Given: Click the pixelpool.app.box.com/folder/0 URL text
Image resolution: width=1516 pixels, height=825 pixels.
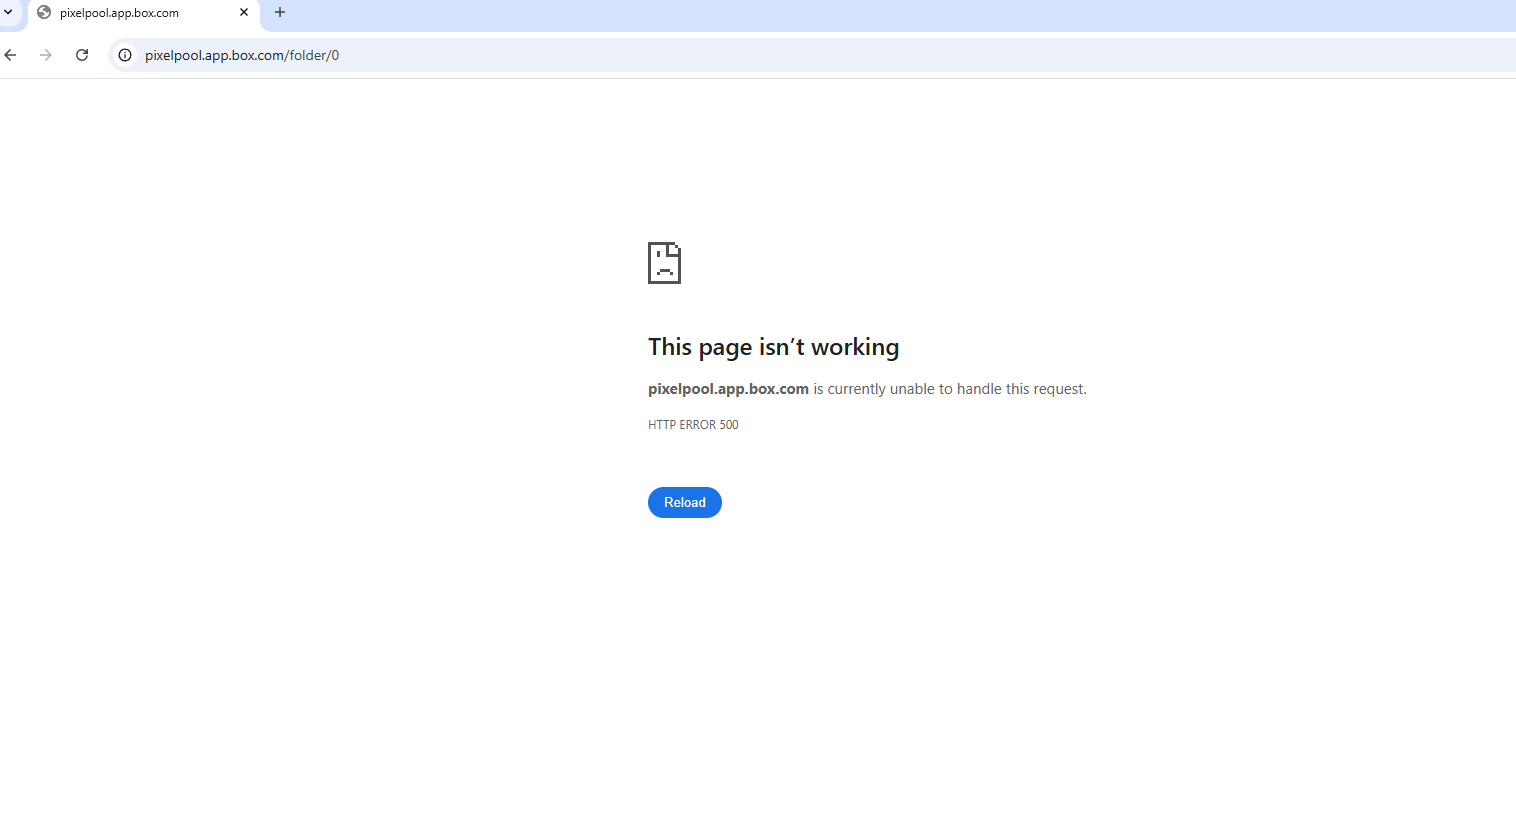Looking at the screenshot, I should coord(242,55).
